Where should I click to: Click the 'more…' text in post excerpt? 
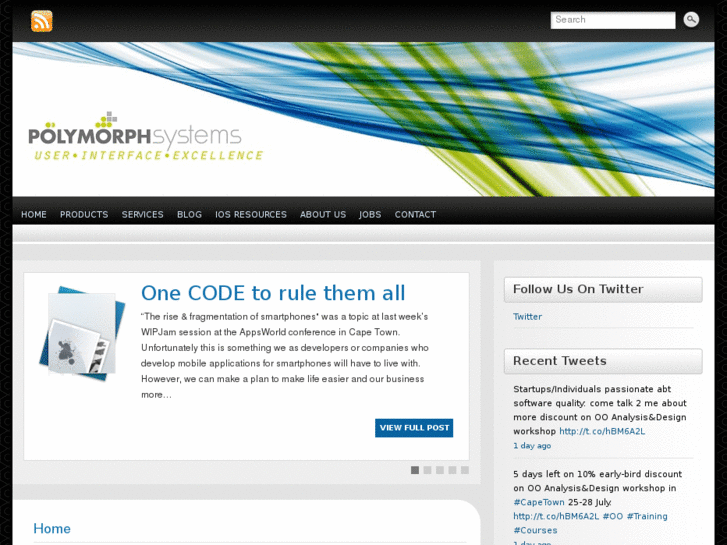coord(156,395)
